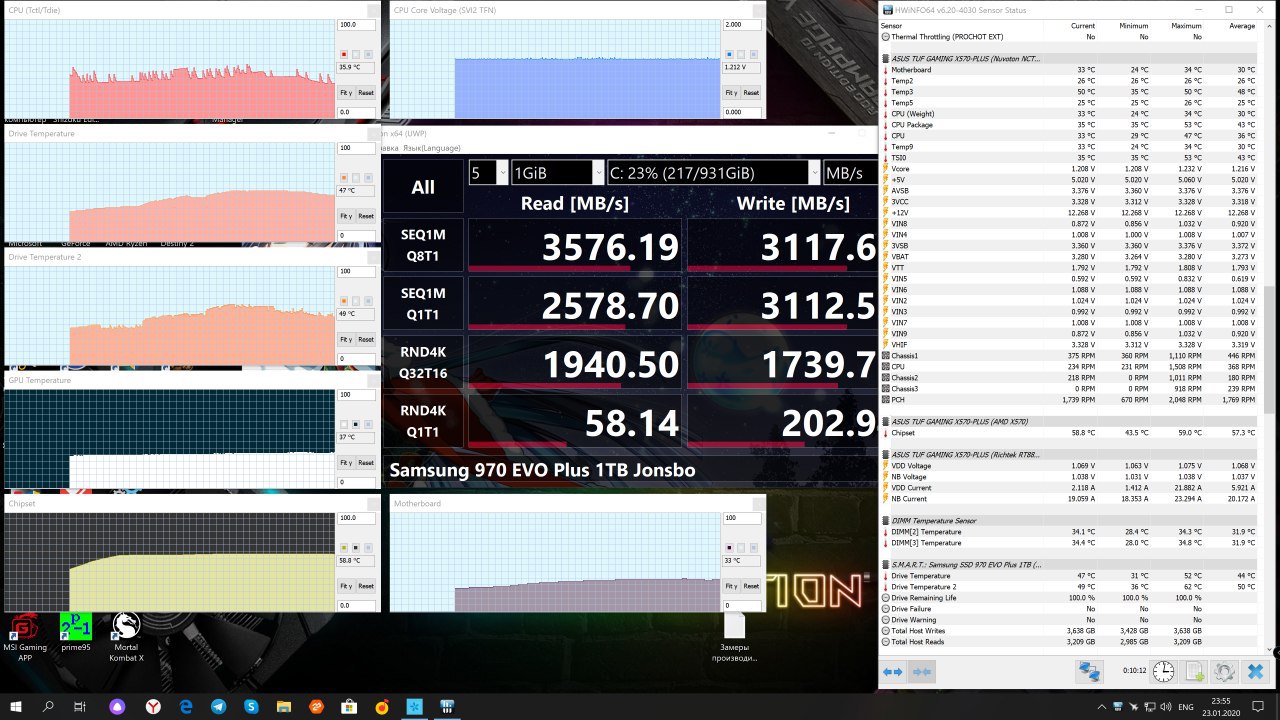Select Chipset 58.8 °C sensor row
The width and height of the screenshot is (1280, 720).
coord(1070,432)
